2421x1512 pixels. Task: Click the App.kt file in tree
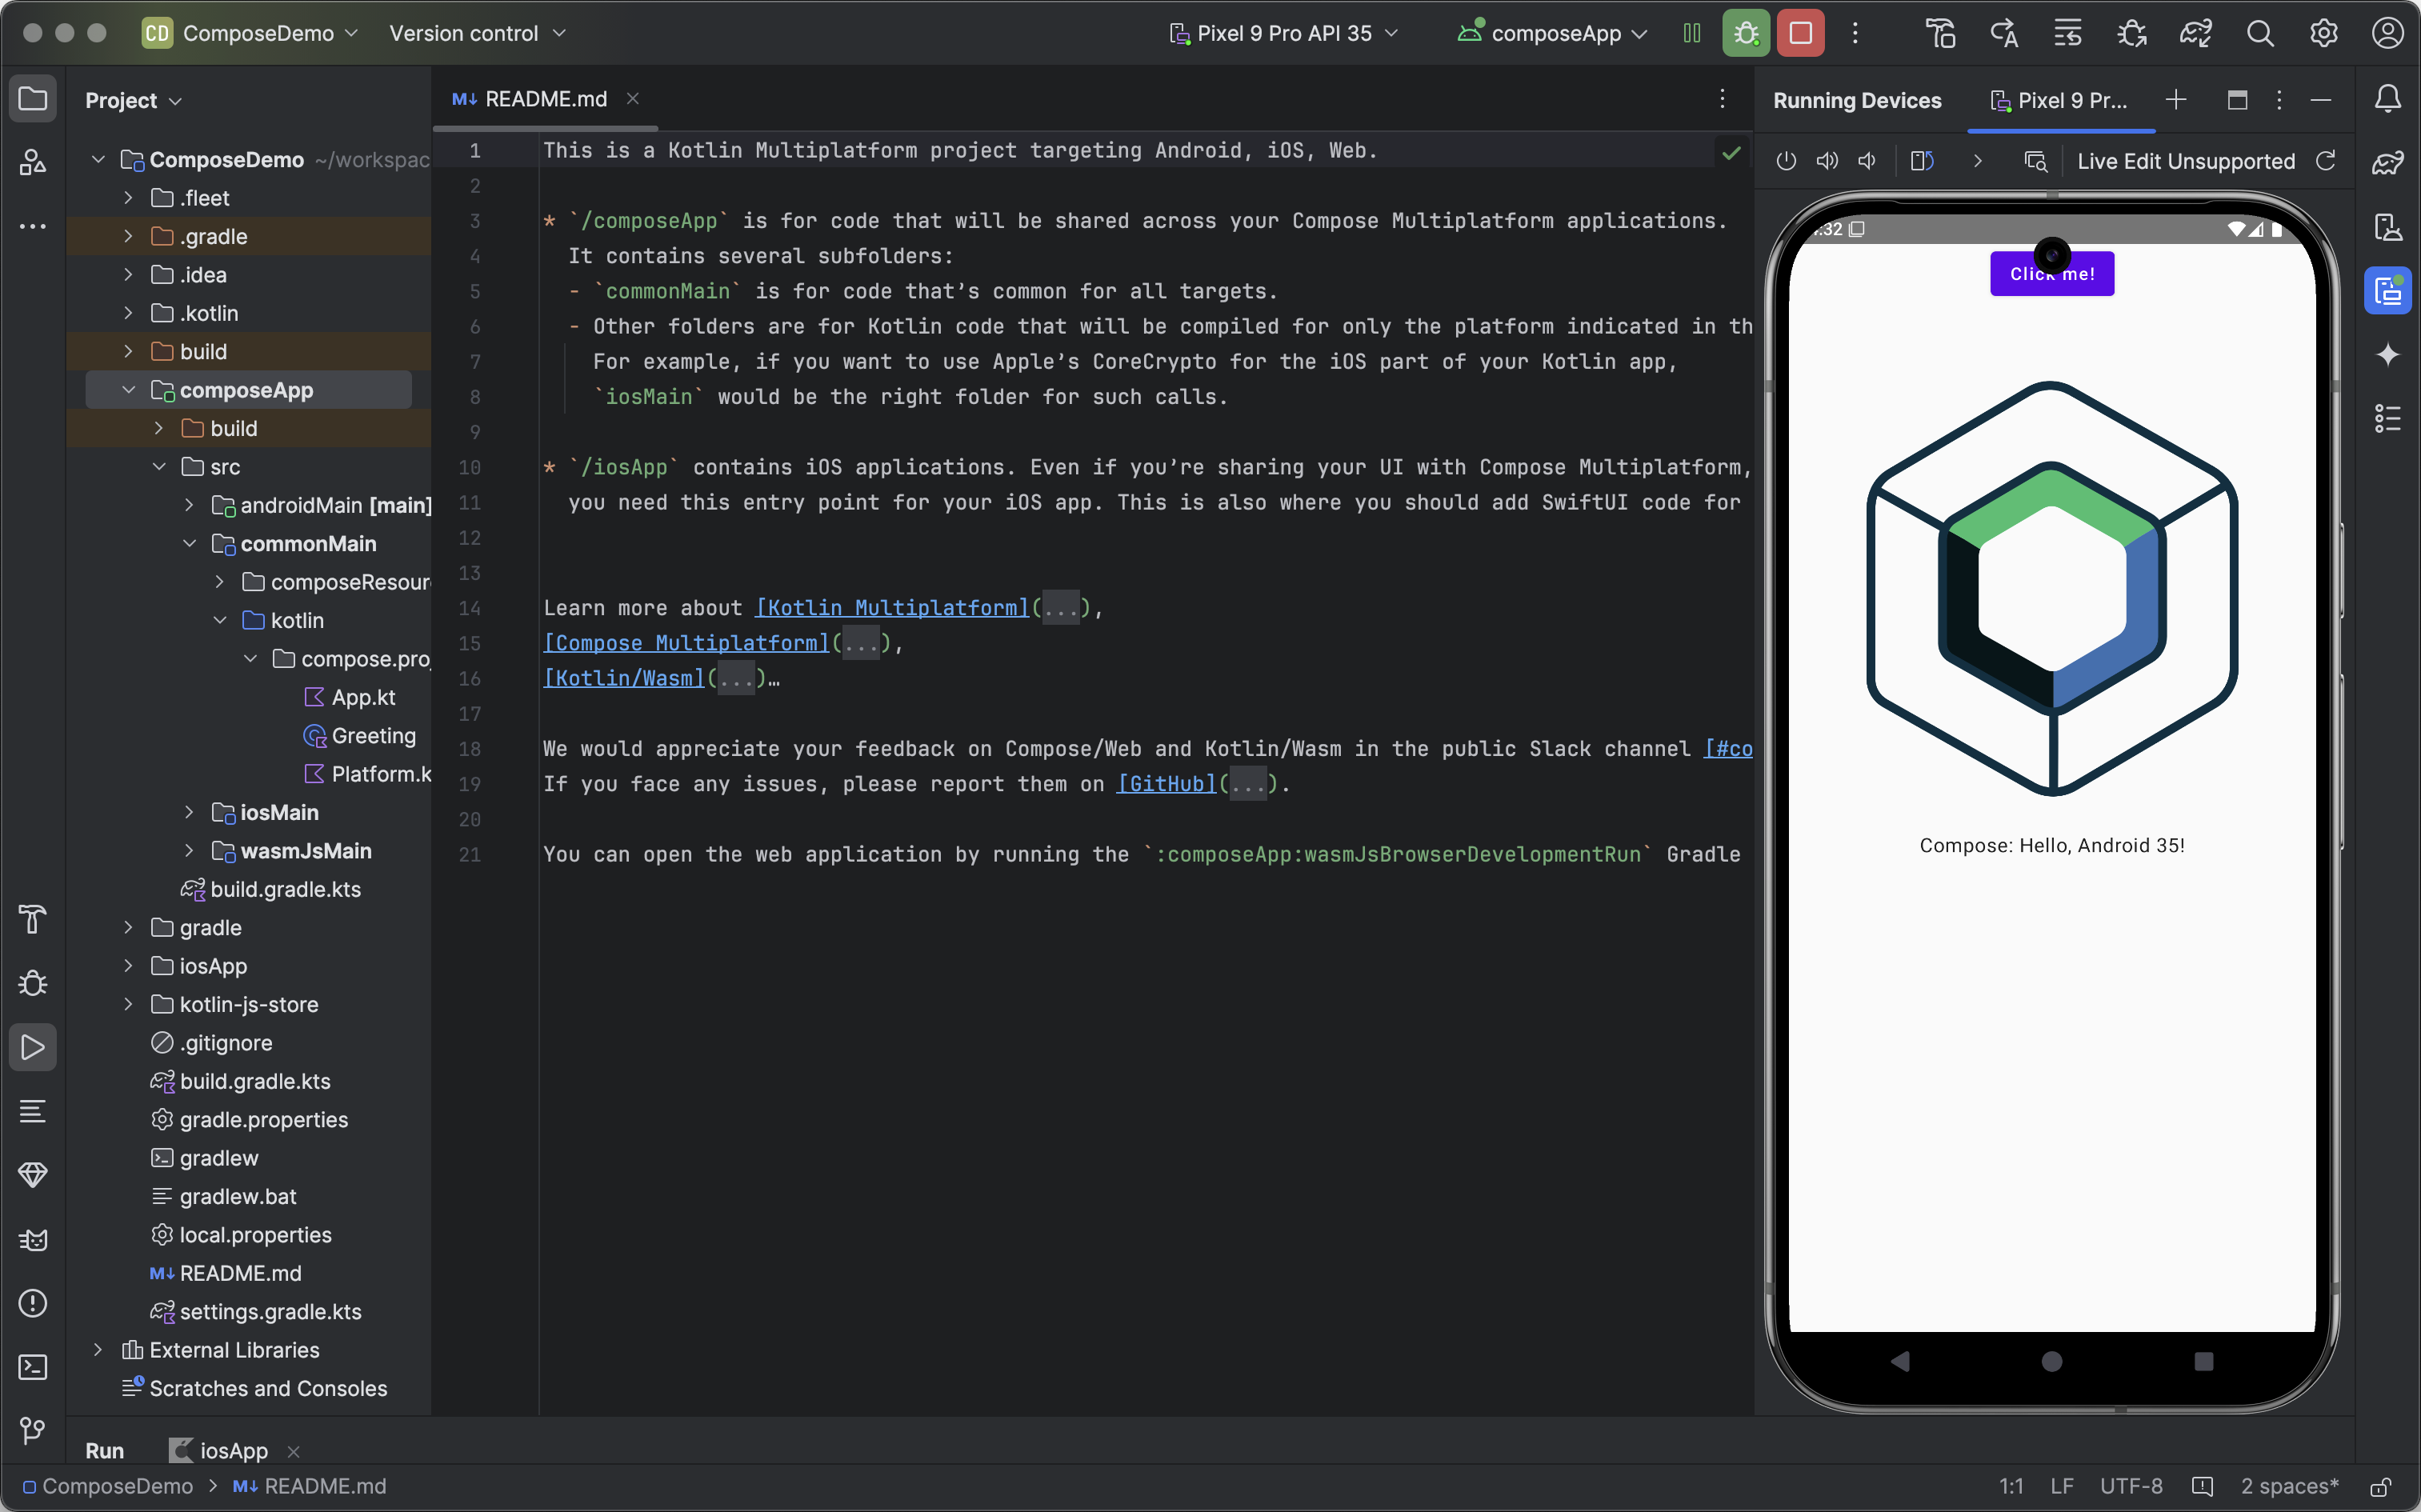[x=364, y=695]
